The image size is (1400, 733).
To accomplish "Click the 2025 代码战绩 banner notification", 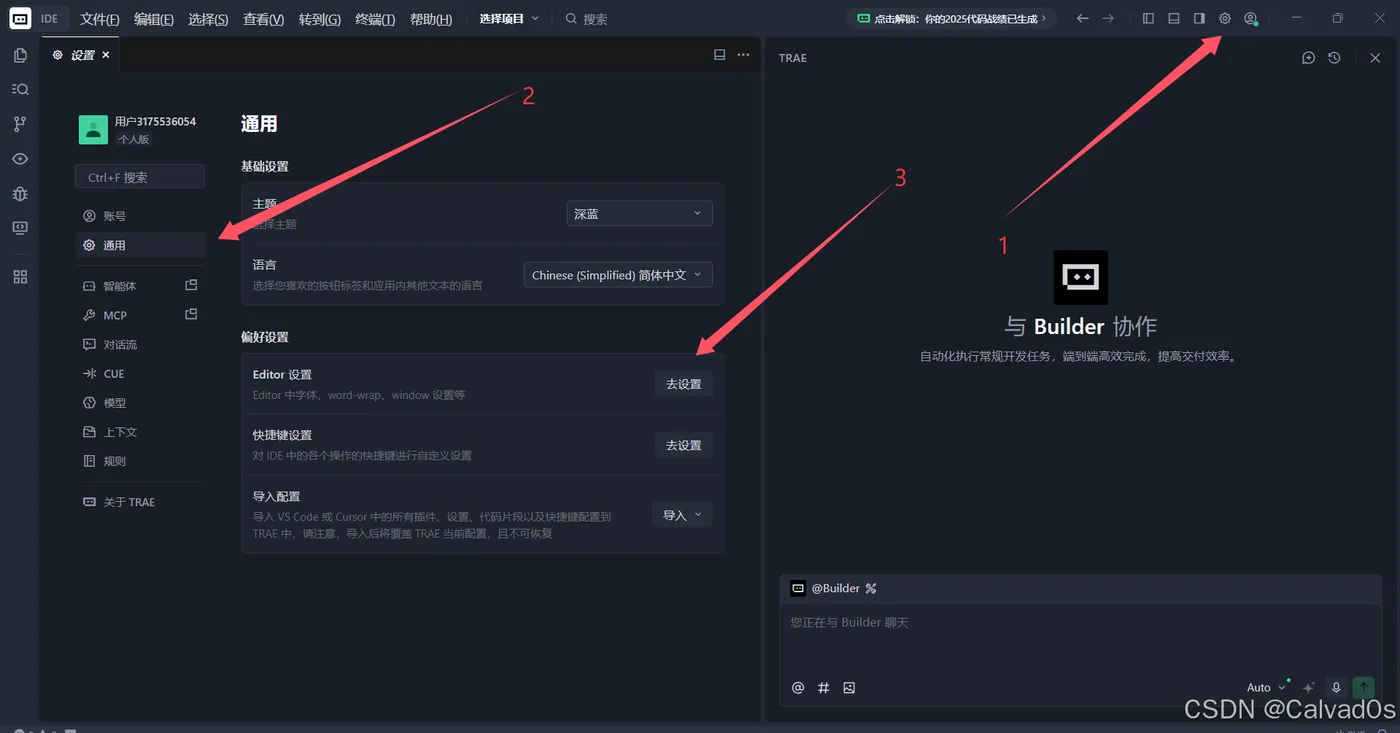I will click(x=951, y=18).
